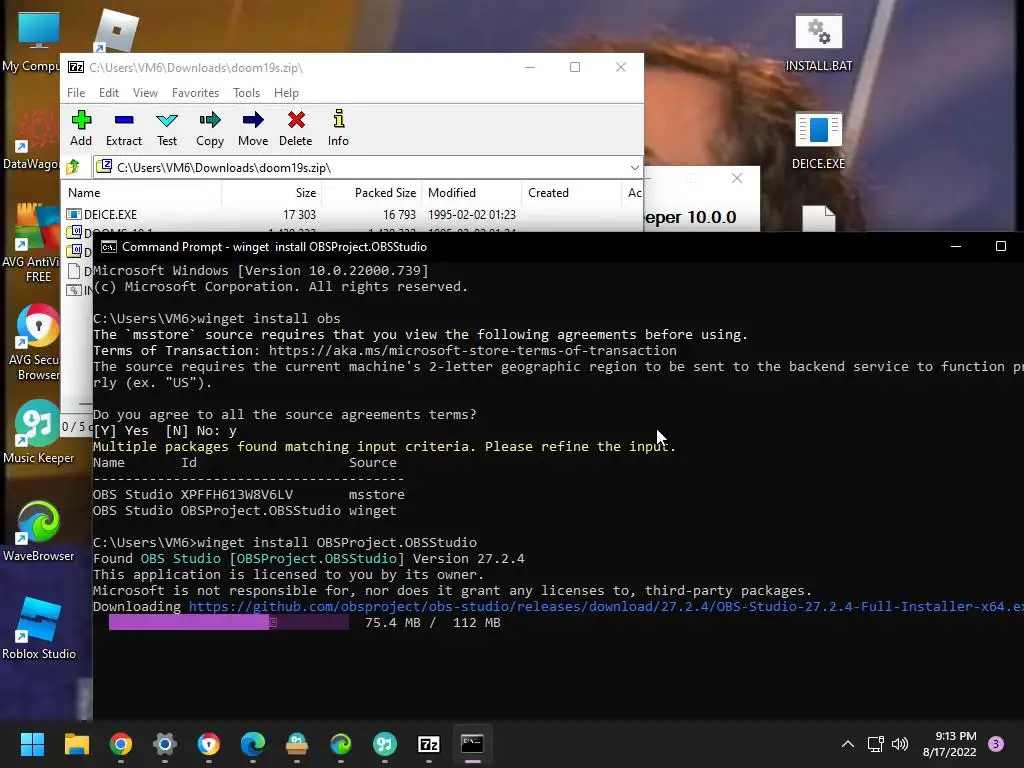Click the microsoft-store-terms-of-transaction URL text

click(472, 350)
